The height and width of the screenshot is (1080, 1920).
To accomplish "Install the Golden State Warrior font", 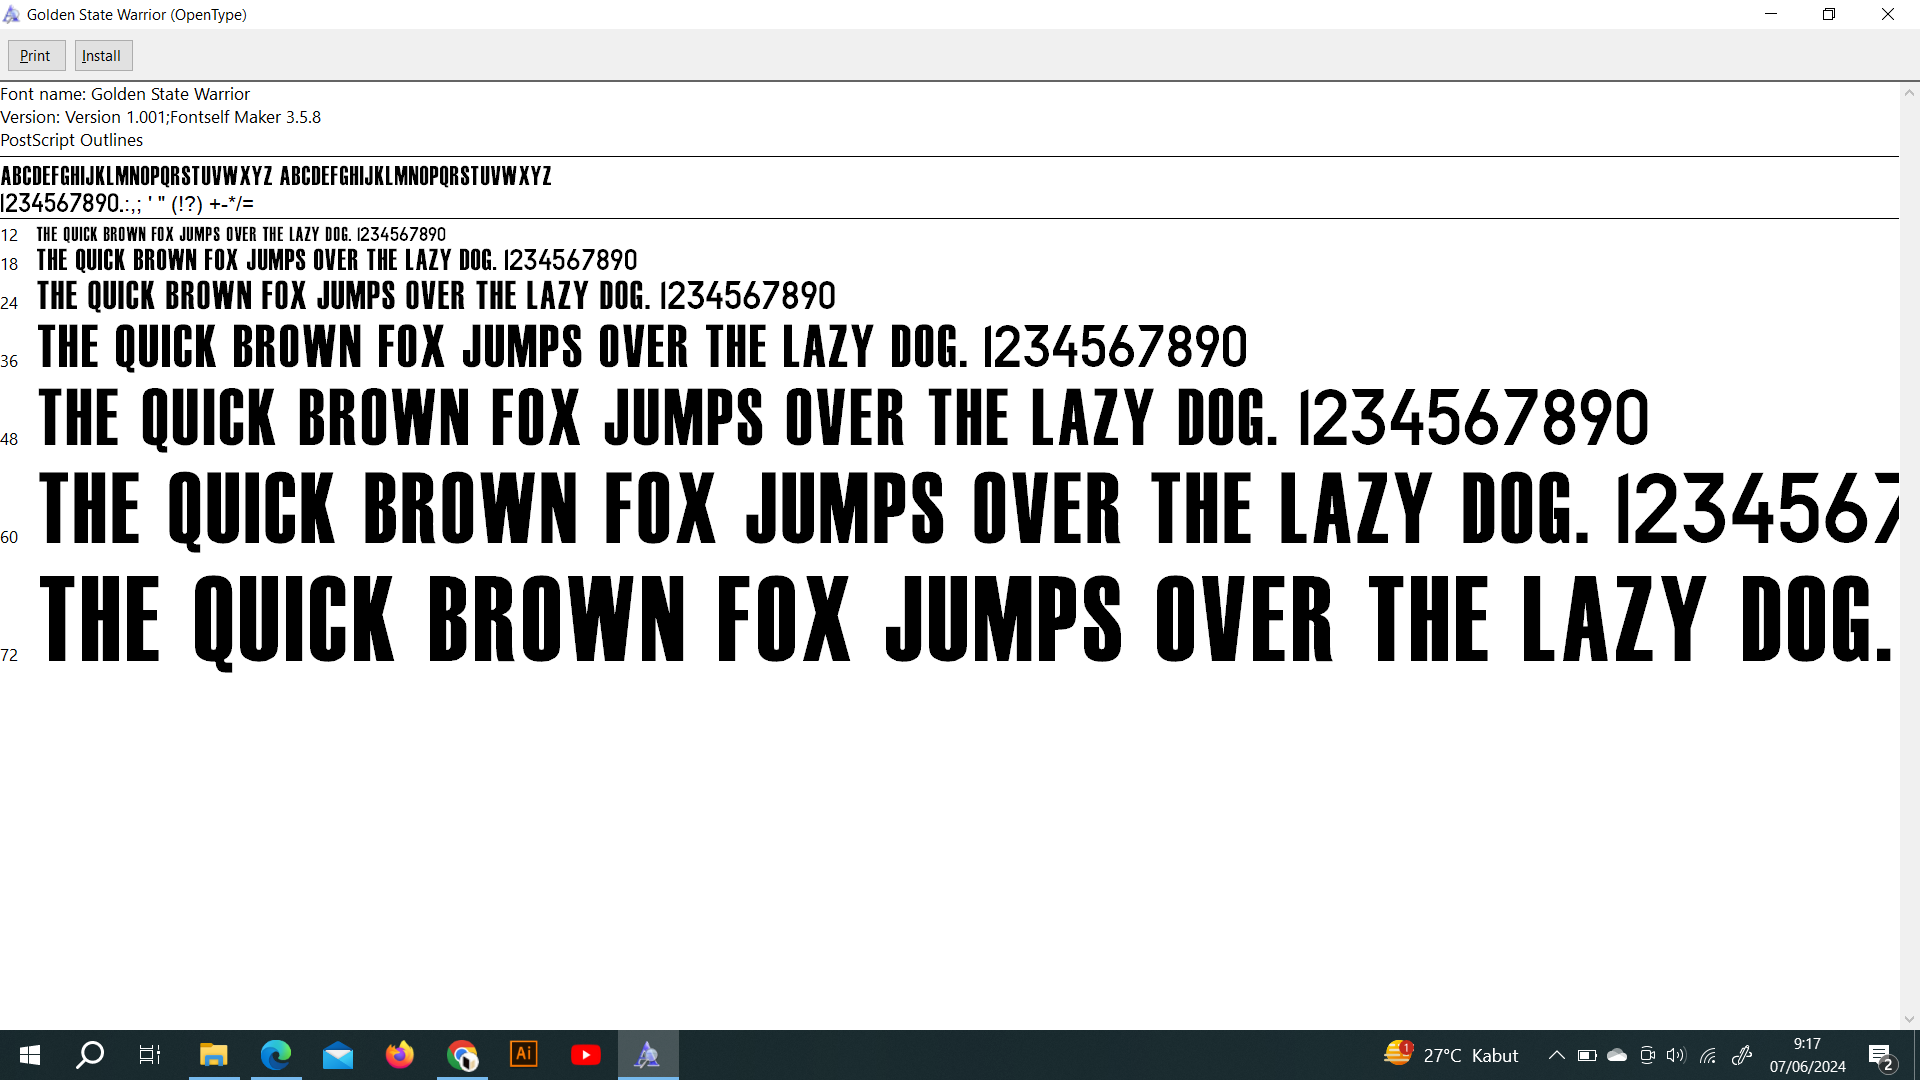I will (x=102, y=56).
